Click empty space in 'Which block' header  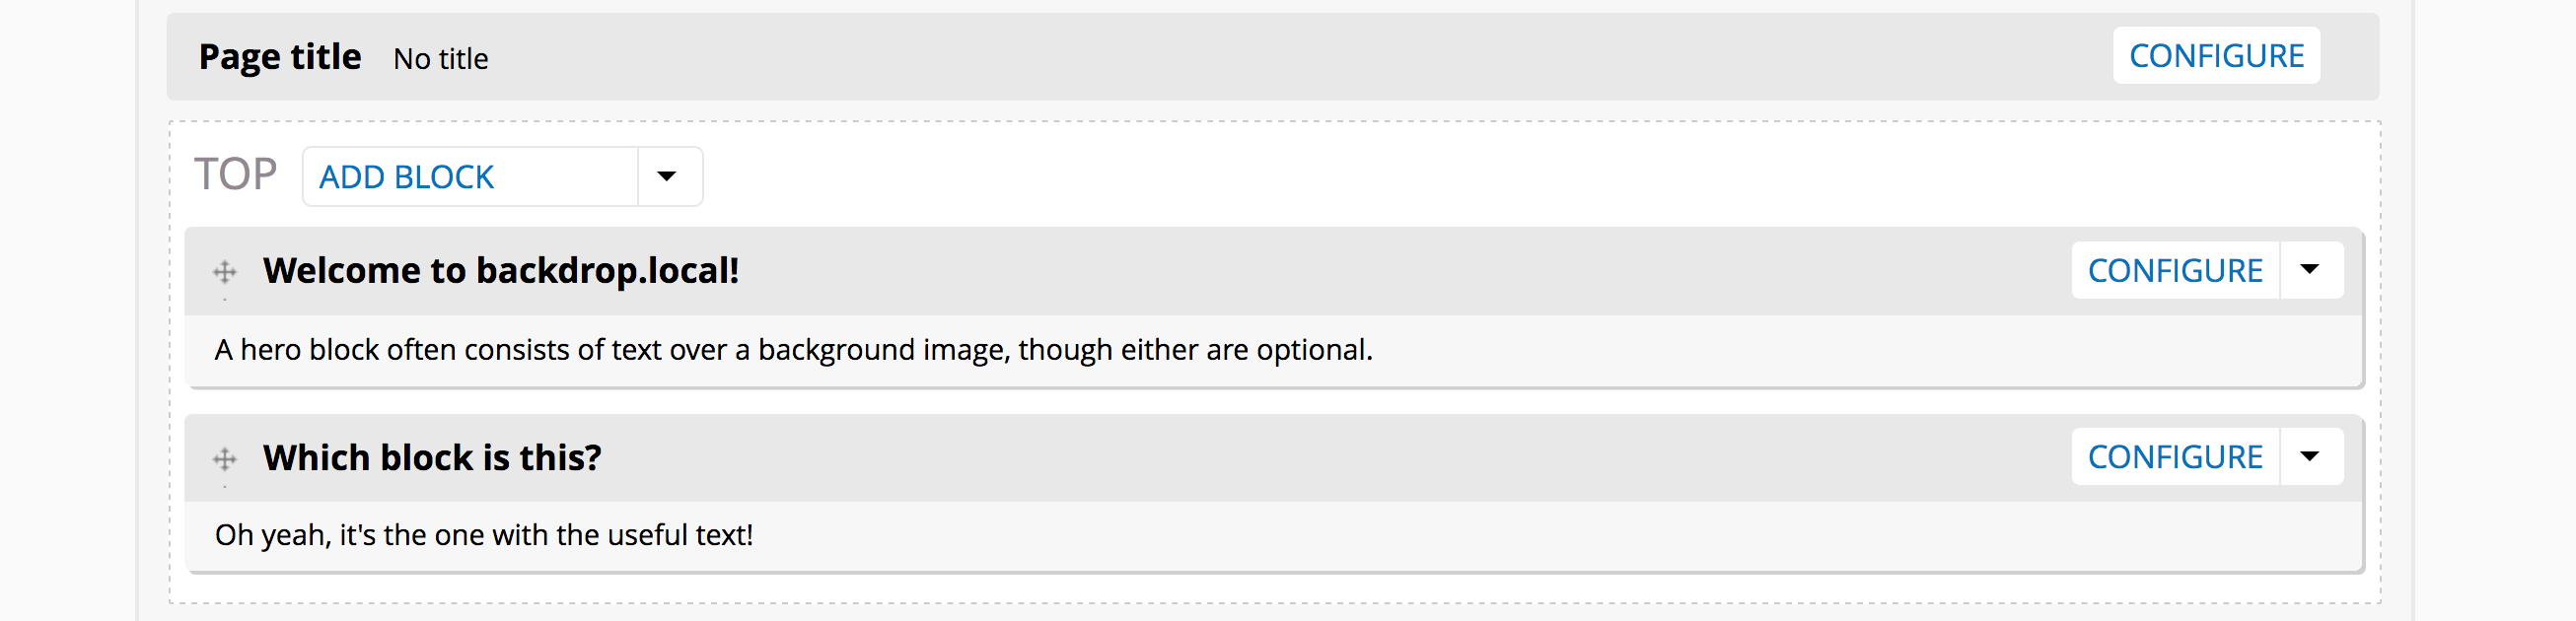click(1330, 458)
